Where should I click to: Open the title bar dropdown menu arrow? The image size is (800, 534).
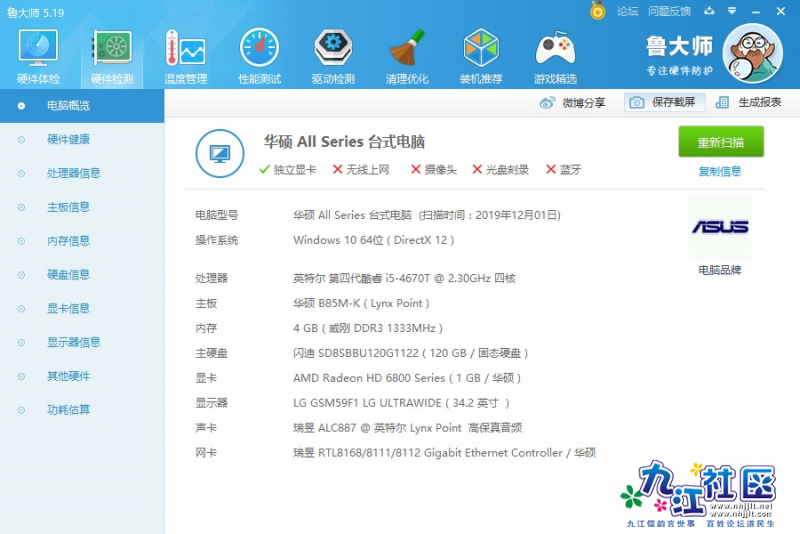click(x=732, y=11)
